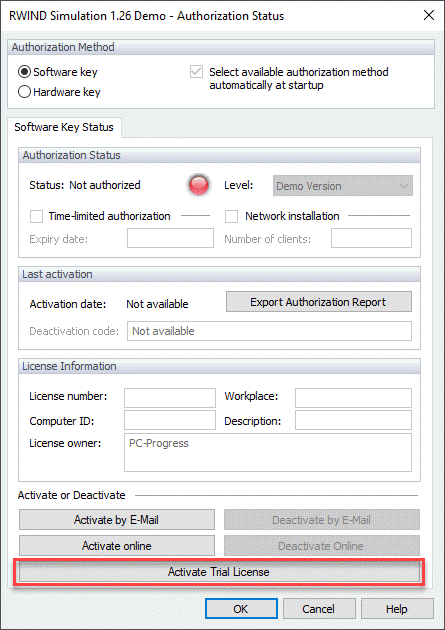
Task: Click the 'Authorization Method' group header
Action: [x=221, y=47]
